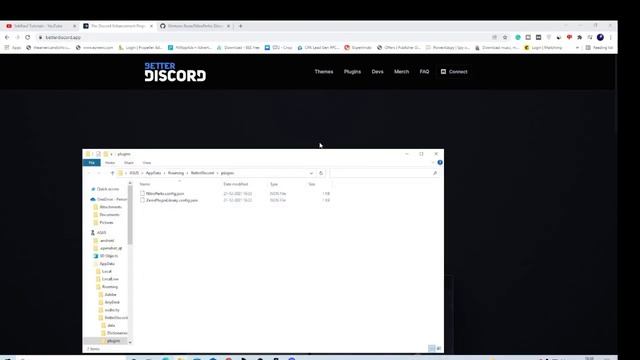Open the Chrome three-dot menu

(611, 37)
